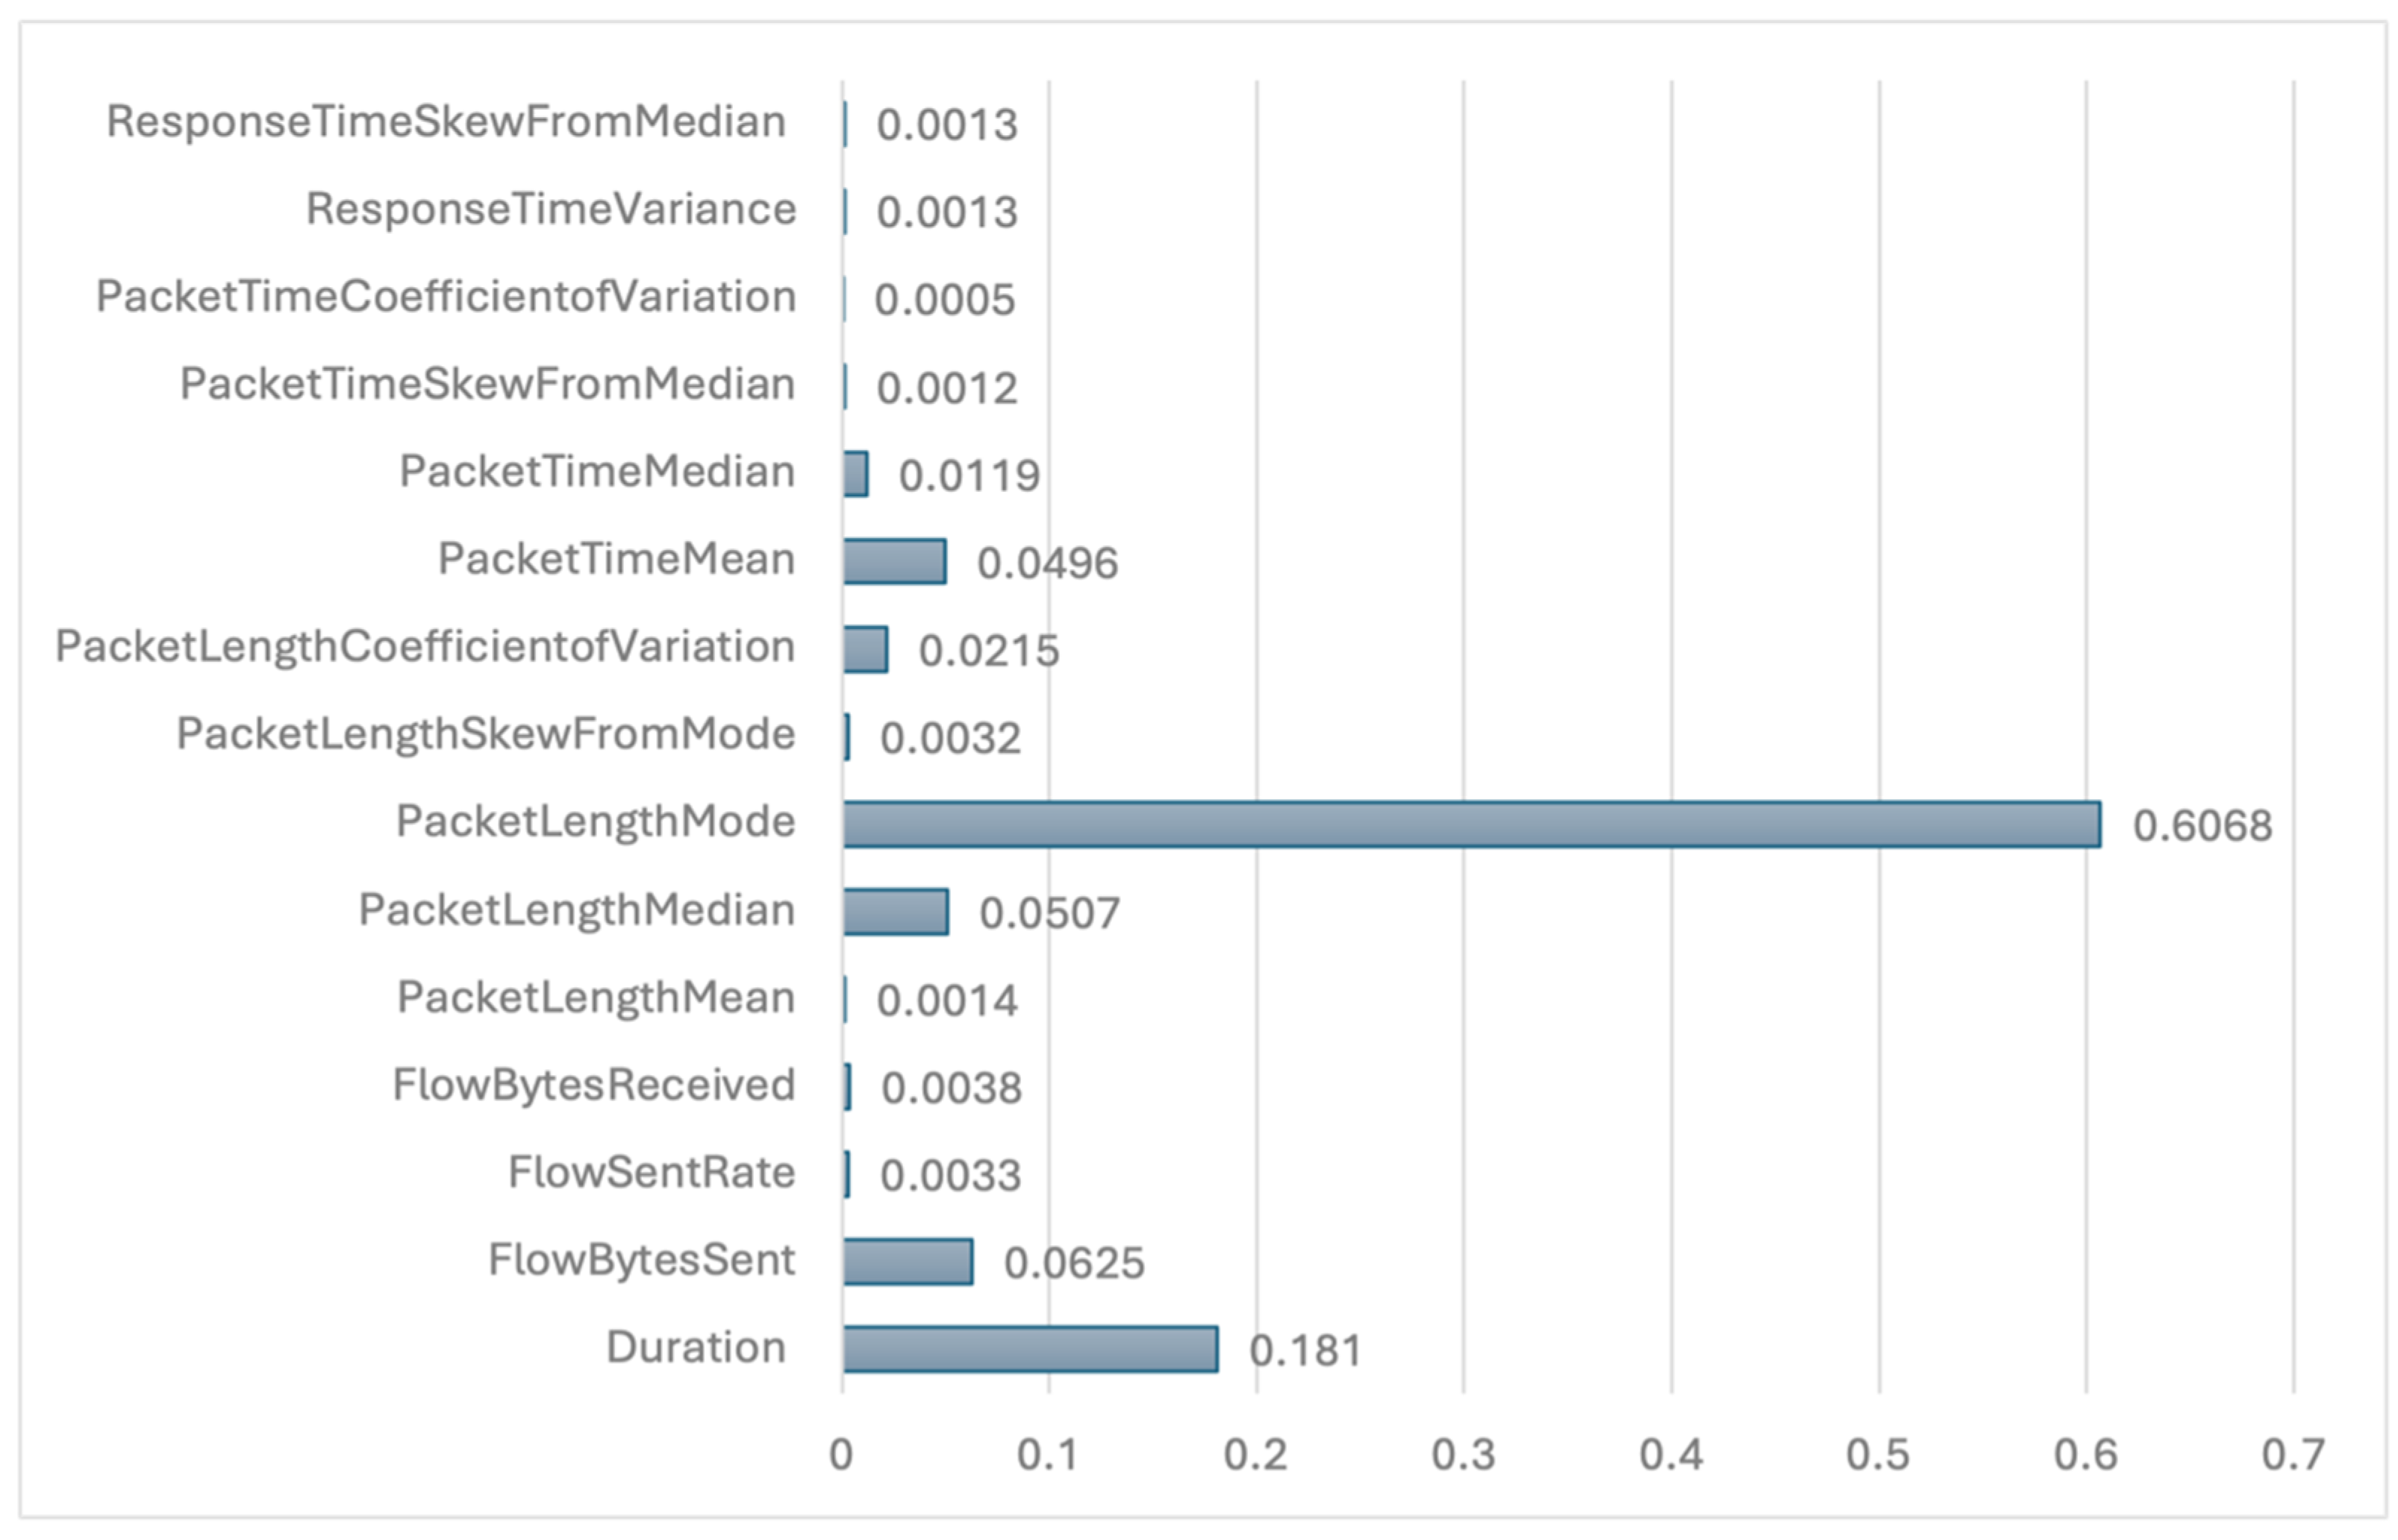
Task: Select the PacketLengthMedian bar
Action: pos(895,912)
